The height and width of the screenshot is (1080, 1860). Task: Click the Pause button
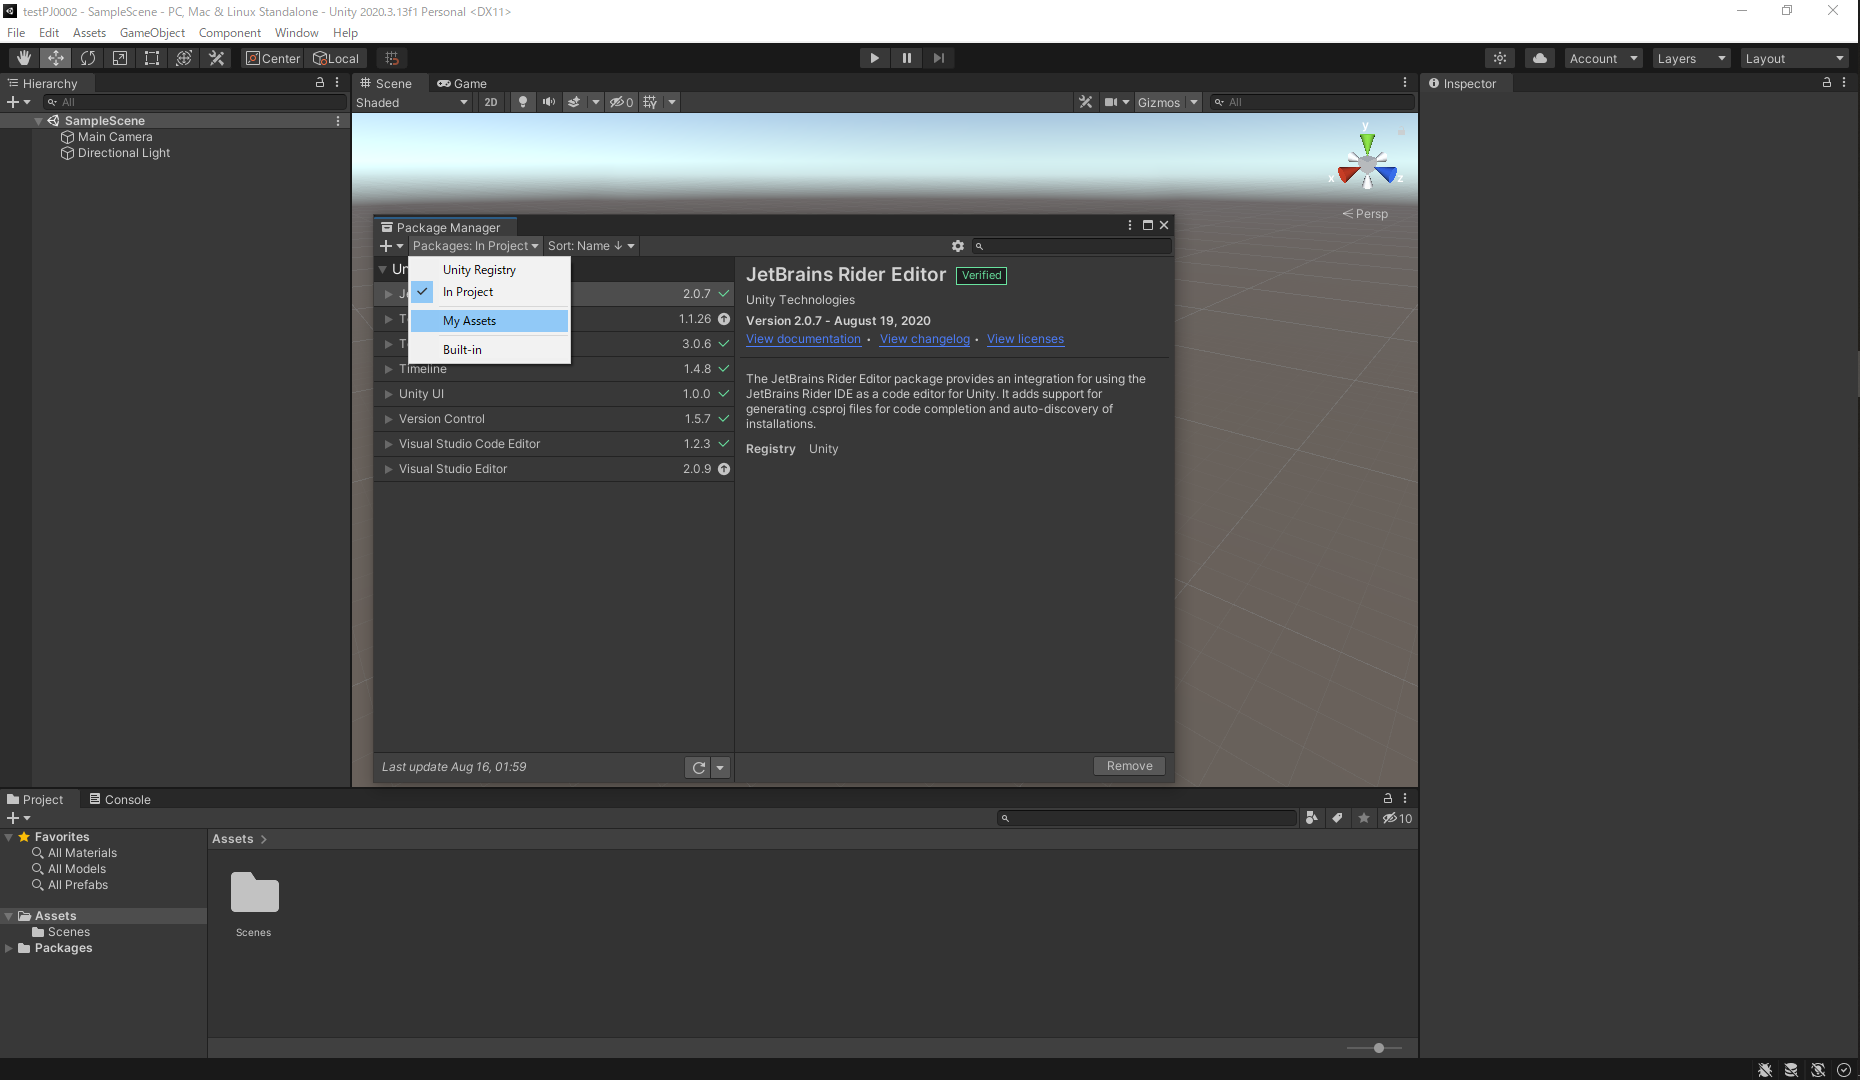coord(907,58)
